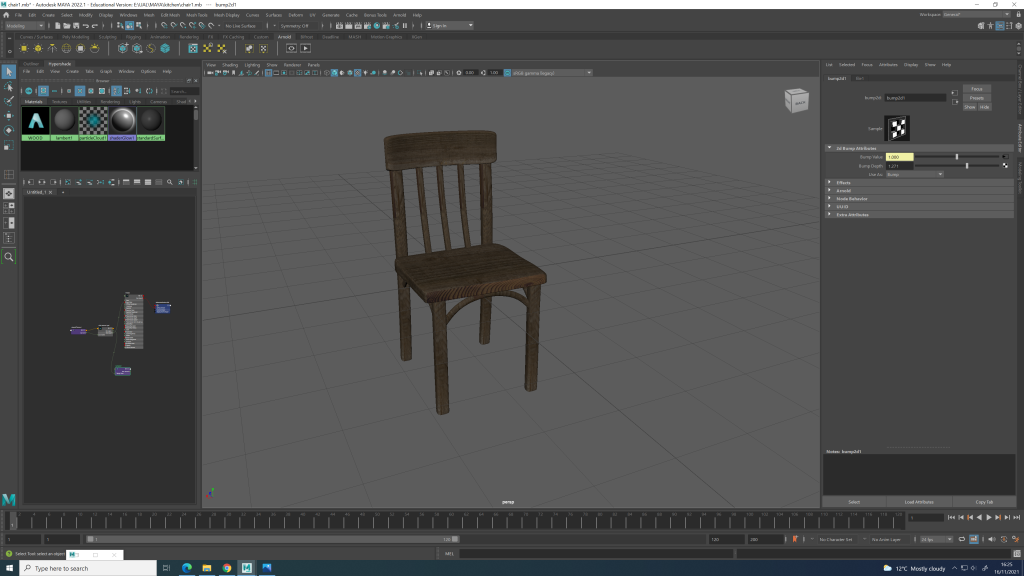This screenshot has height=576, width=1024.
Task: Expand the Effects section
Action: pyautogui.click(x=920, y=183)
